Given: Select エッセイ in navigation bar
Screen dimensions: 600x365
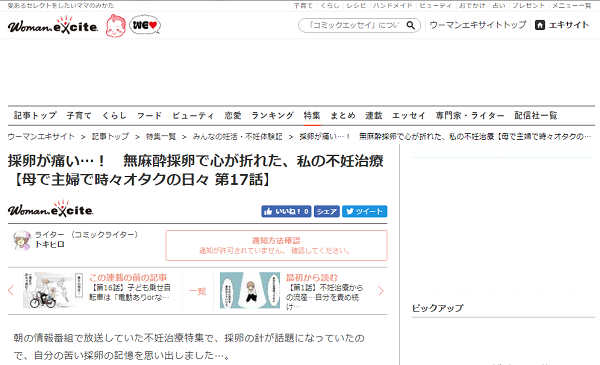Looking at the screenshot, I should [409, 115].
